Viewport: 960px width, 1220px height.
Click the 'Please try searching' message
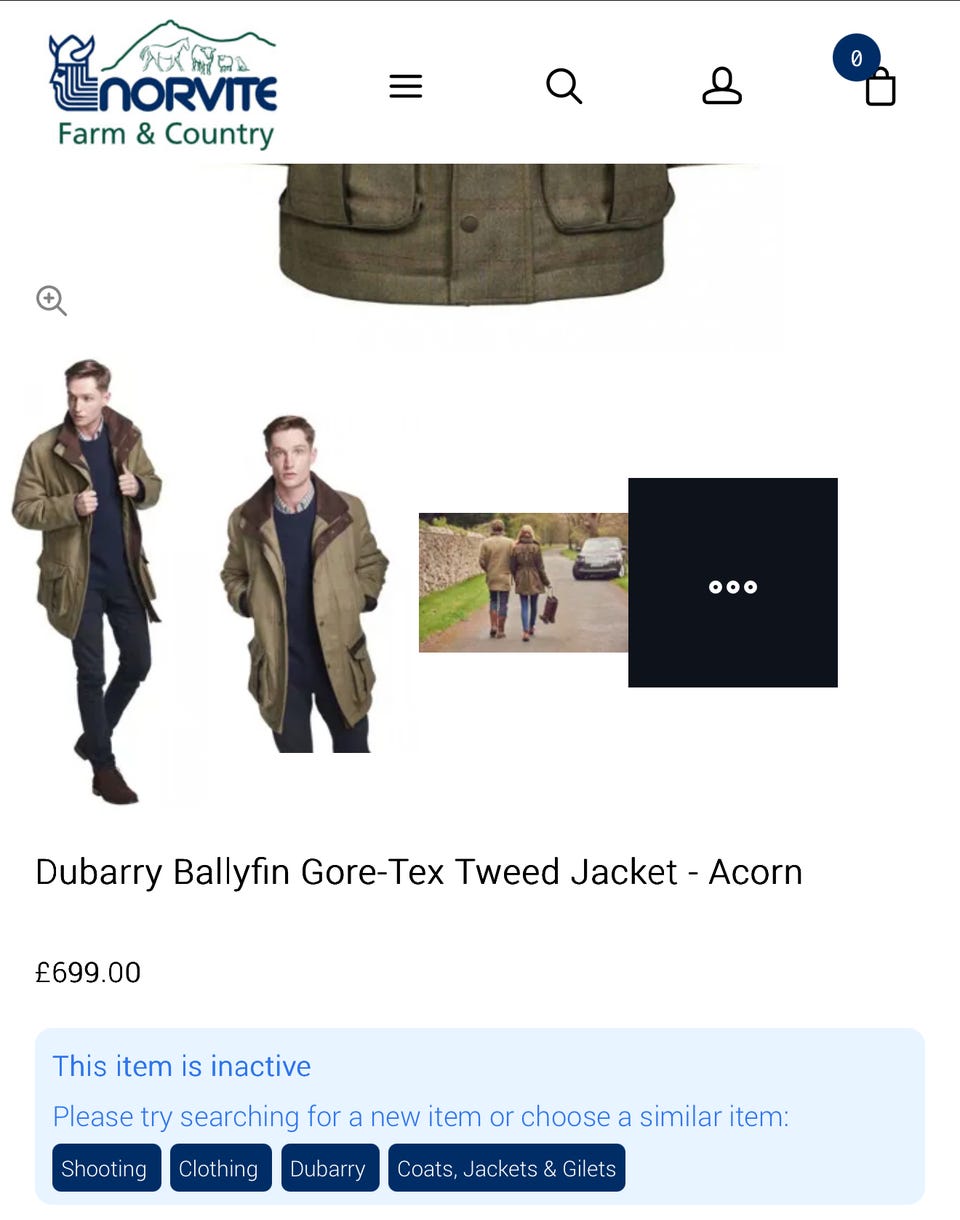(x=421, y=1116)
